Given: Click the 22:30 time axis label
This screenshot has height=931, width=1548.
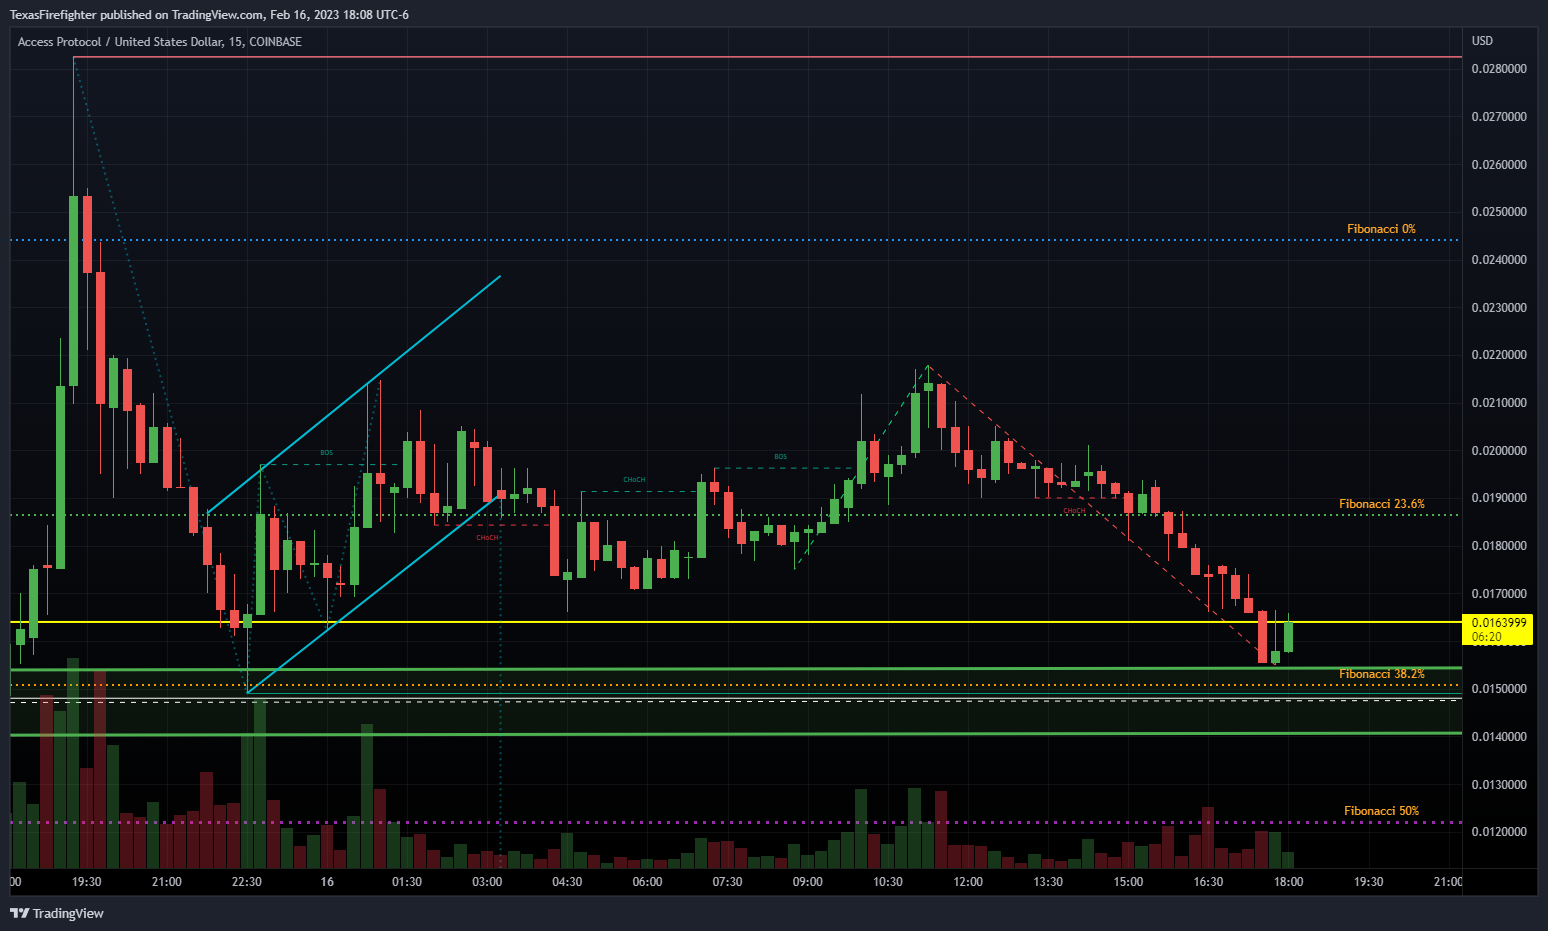Looking at the screenshot, I should 247,882.
